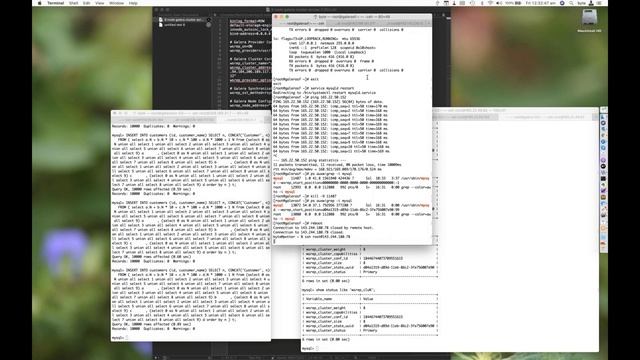Click mysql prompt in left Terminal window
Viewport: 640px width, 360px height.
point(118,338)
